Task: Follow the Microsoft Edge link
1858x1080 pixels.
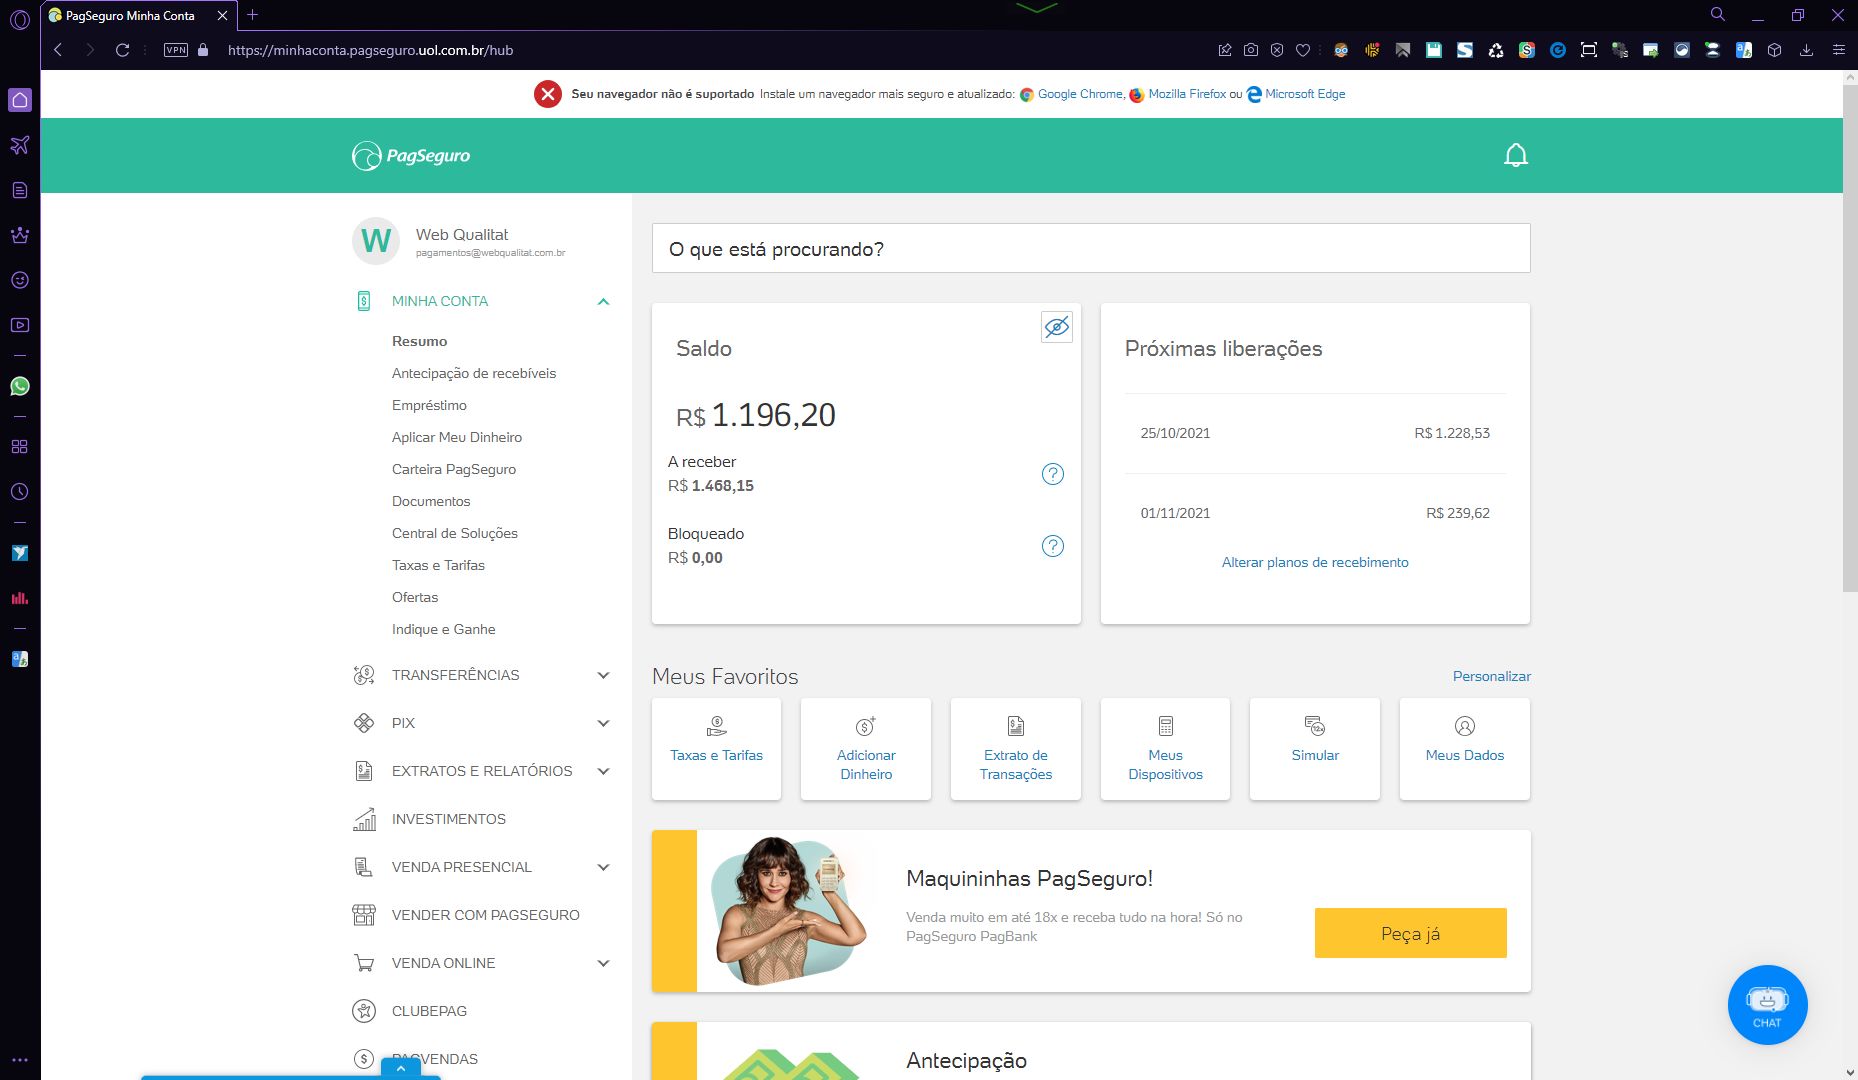Action: [x=1305, y=94]
